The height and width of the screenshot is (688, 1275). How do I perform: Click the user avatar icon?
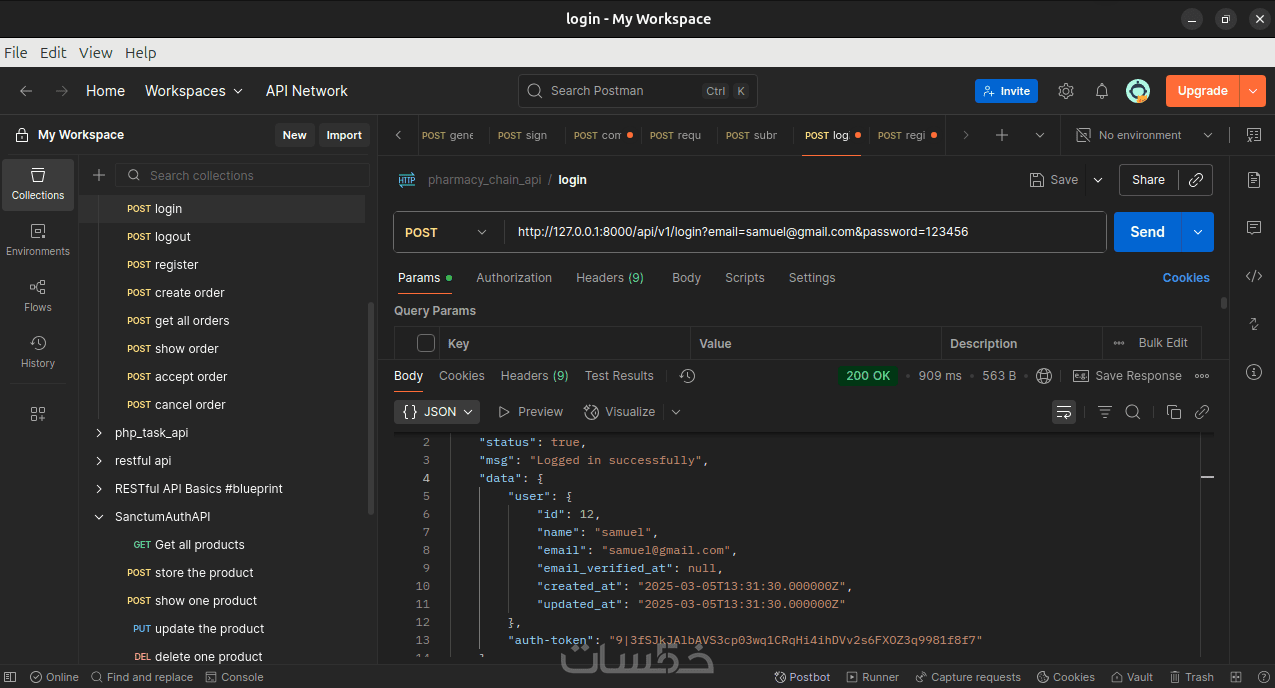pyautogui.click(x=1138, y=91)
